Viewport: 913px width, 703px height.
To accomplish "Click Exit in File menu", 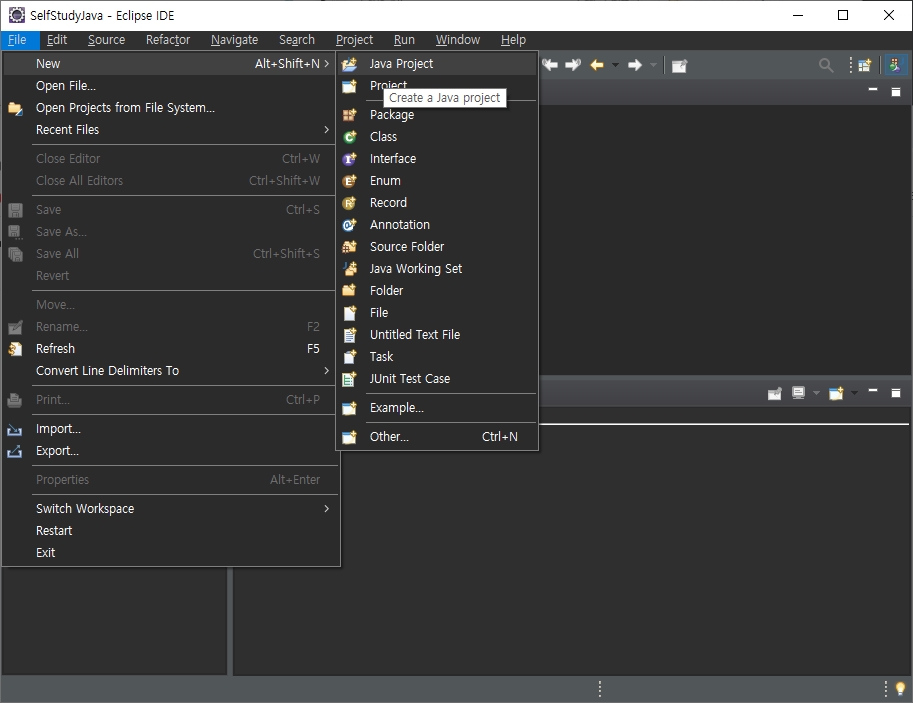I will pos(170,553).
